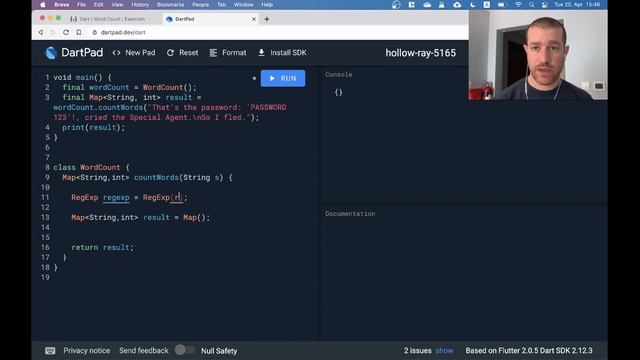640x360 pixels.
Task: Click the cloud upload menu bar icon
Action: coord(457,4)
